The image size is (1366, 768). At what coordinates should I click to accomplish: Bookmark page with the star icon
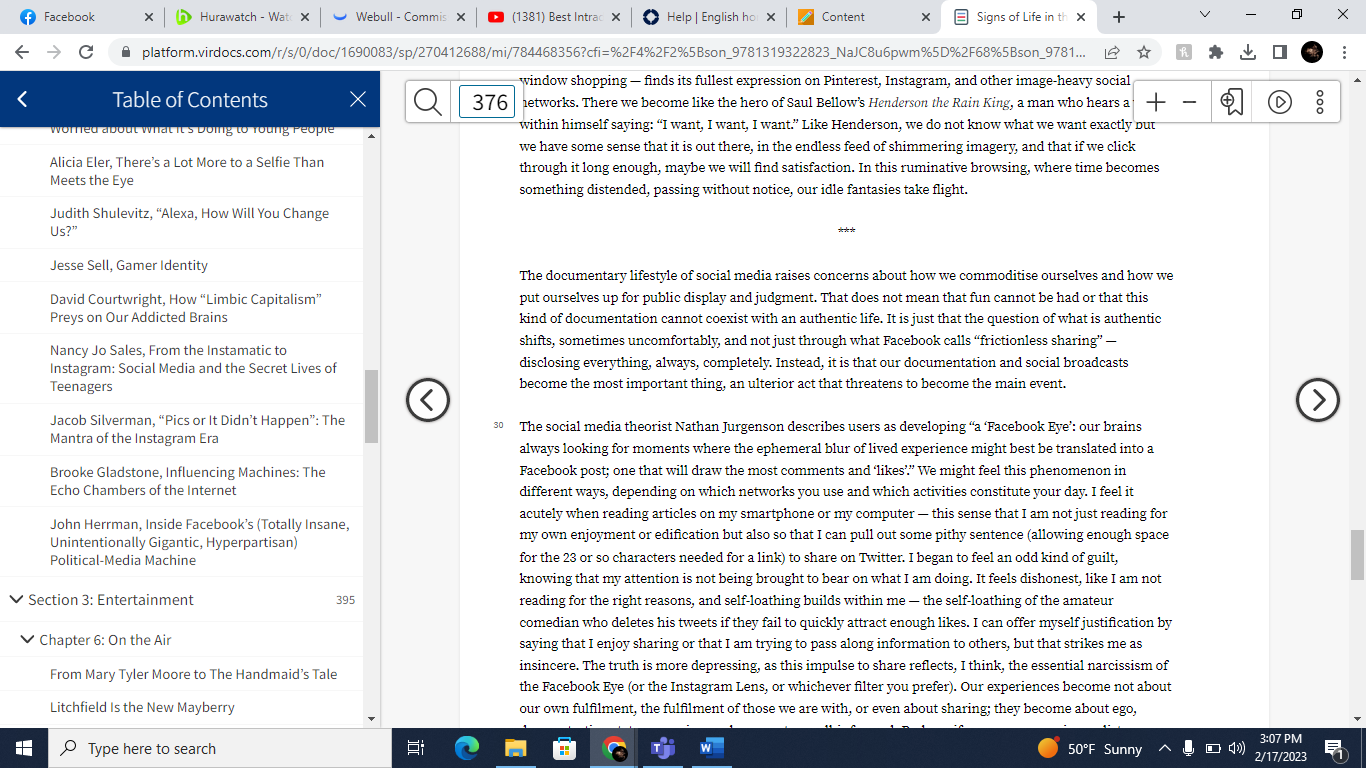pos(1144,52)
